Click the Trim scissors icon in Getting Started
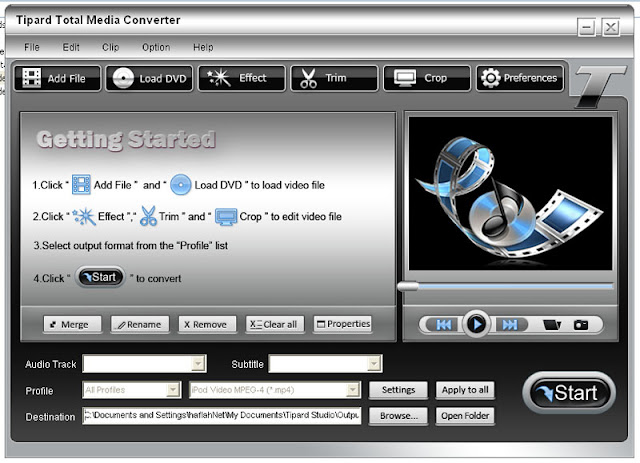This screenshot has height=463, width=640. point(148,216)
